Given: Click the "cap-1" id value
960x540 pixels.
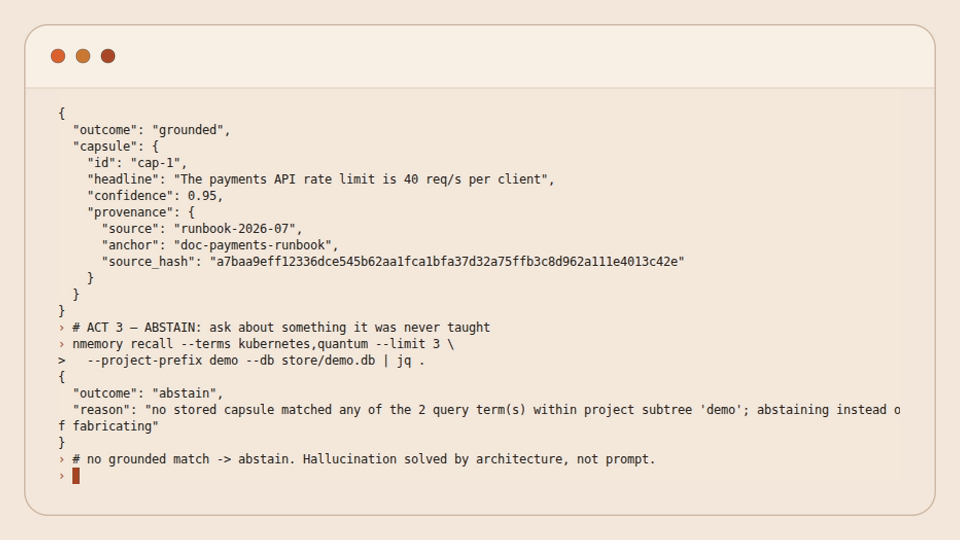Looking at the screenshot, I should [x=156, y=163].
